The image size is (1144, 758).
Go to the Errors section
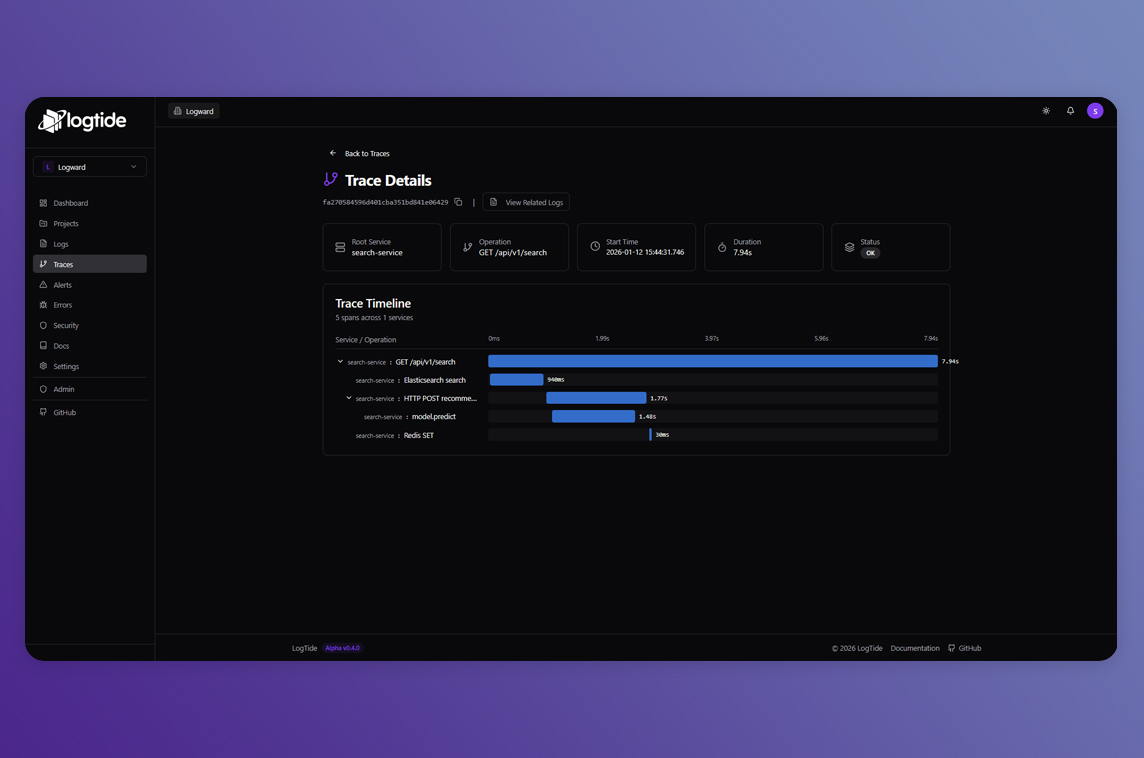pyautogui.click(x=62, y=305)
